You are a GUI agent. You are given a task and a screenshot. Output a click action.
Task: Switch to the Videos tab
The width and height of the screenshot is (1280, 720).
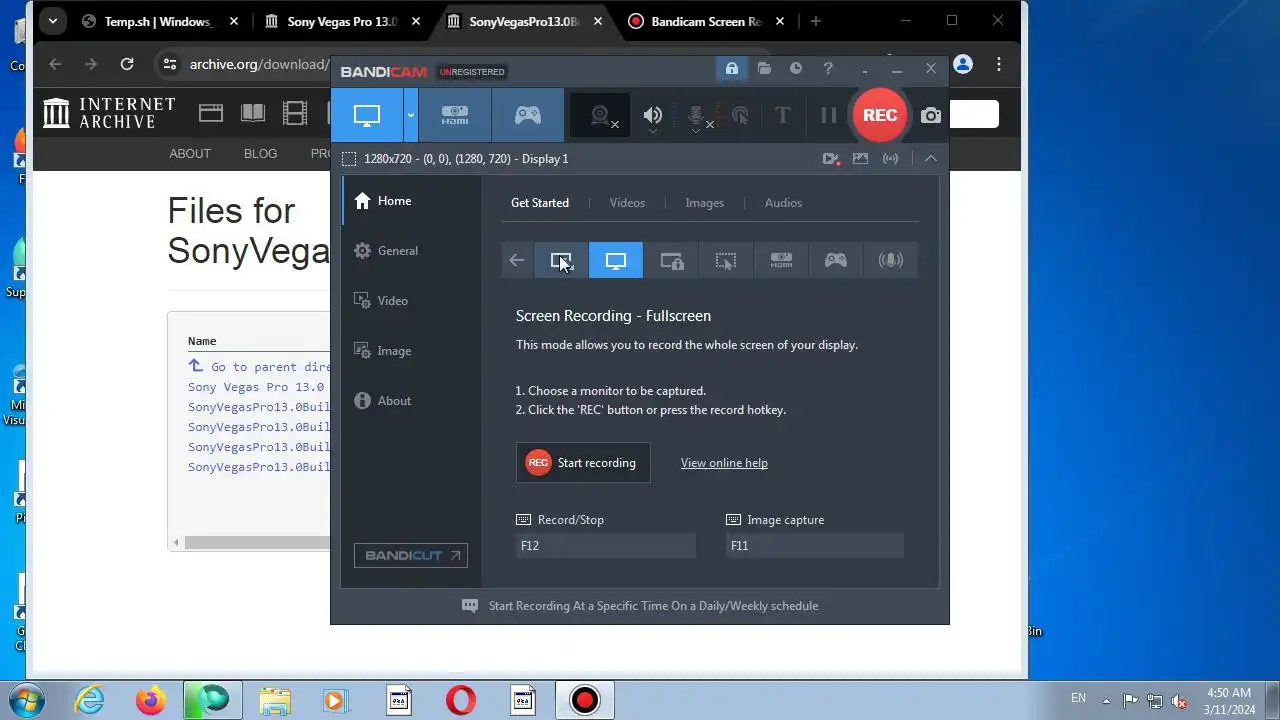pyautogui.click(x=627, y=203)
